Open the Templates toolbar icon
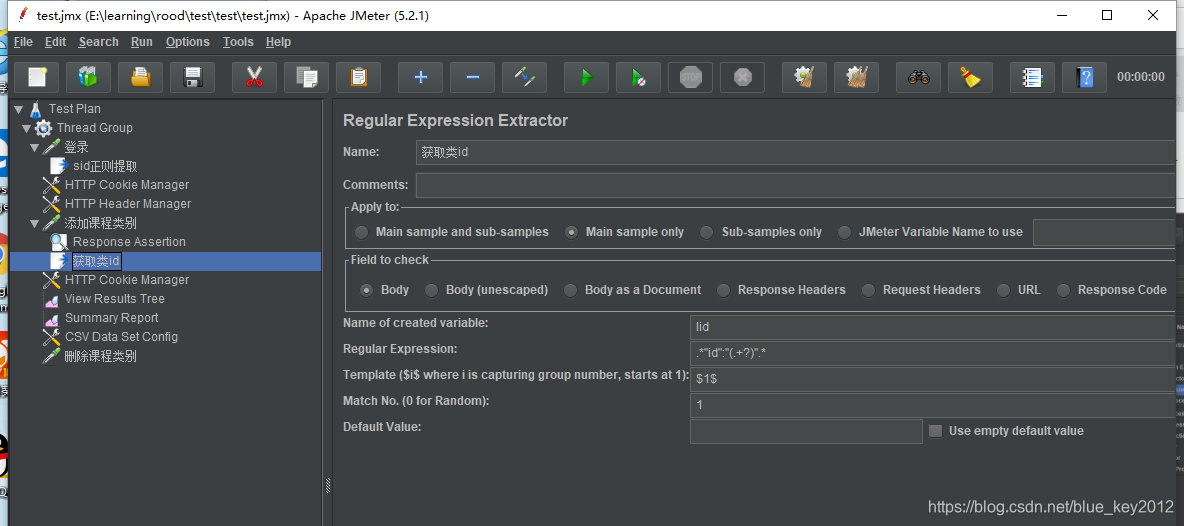The image size is (1184, 526). tap(88, 77)
